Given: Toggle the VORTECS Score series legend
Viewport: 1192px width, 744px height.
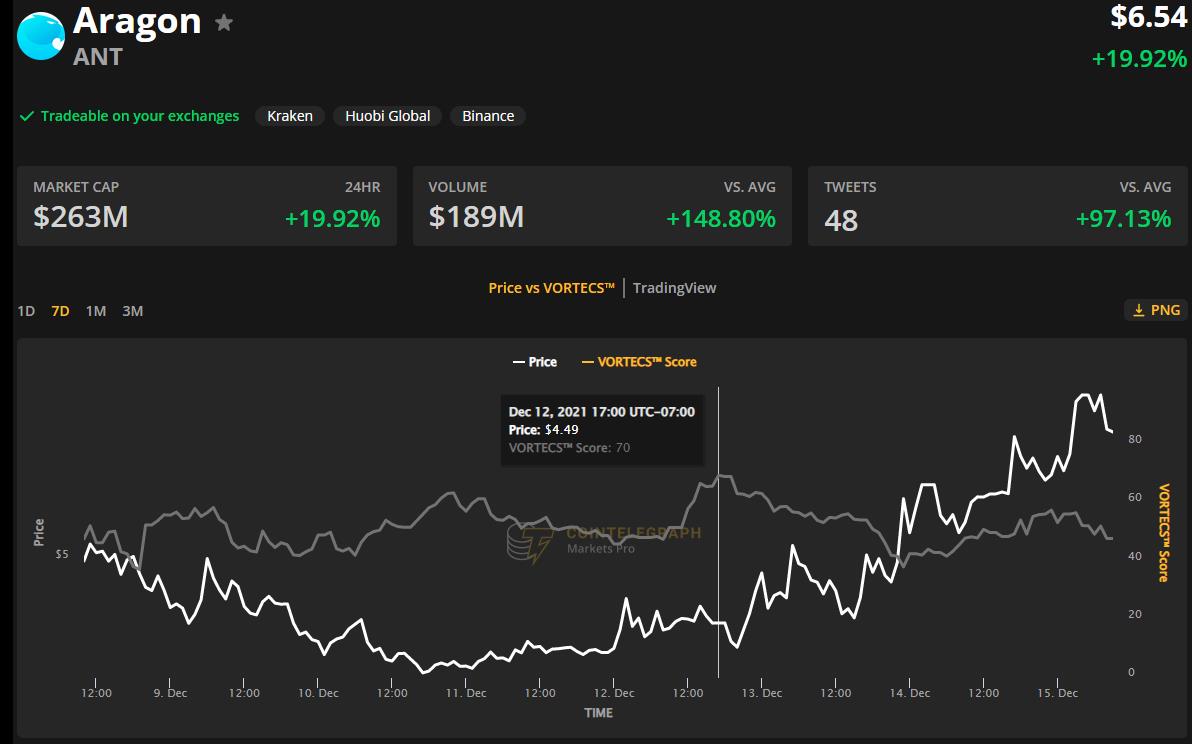Looking at the screenshot, I should pos(639,363).
